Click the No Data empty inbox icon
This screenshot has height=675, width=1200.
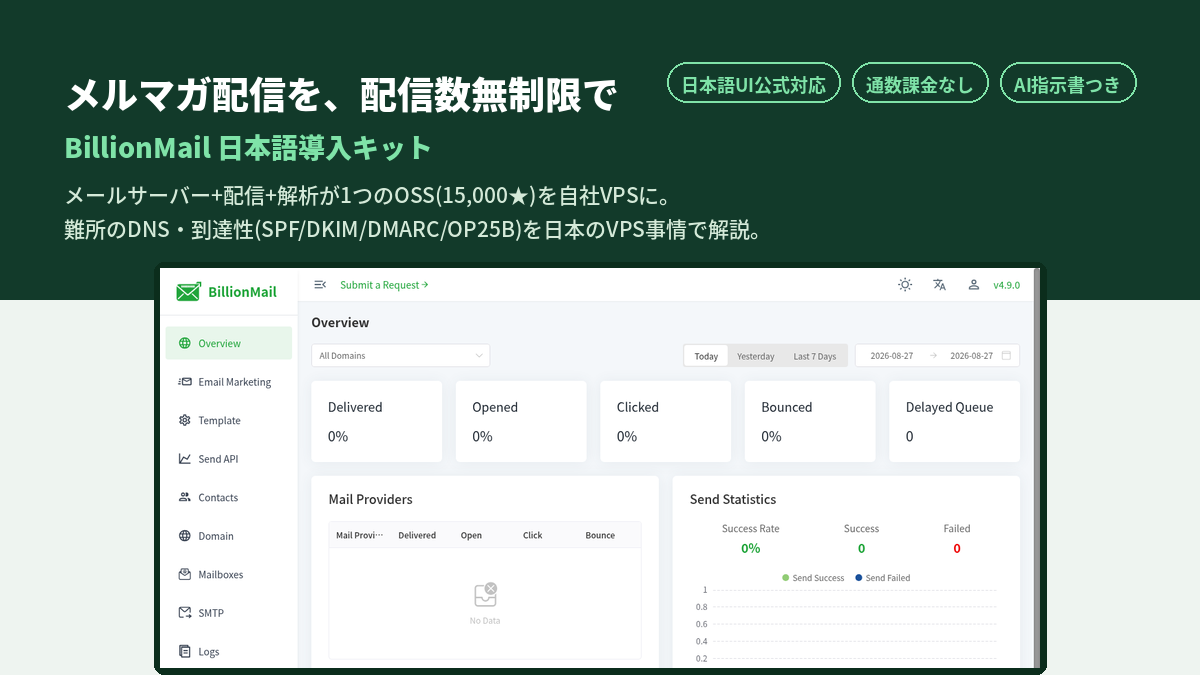(485, 595)
